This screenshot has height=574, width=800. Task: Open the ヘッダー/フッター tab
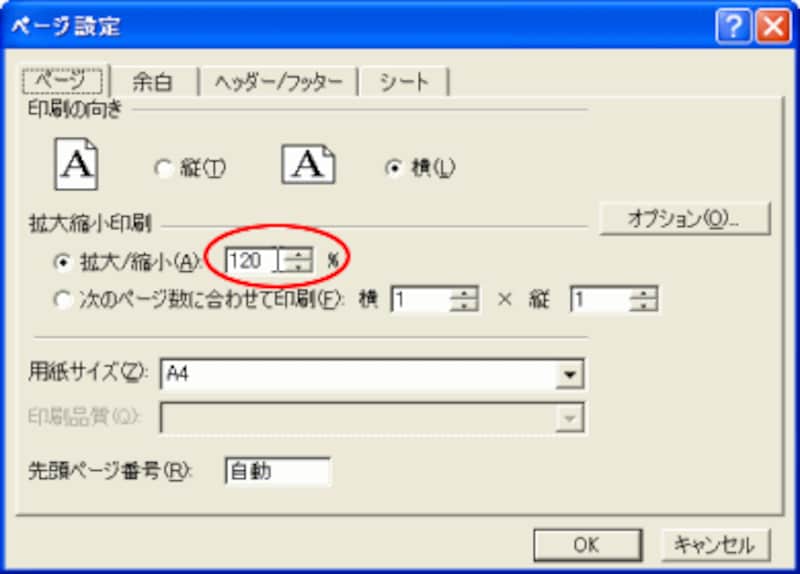[278, 82]
